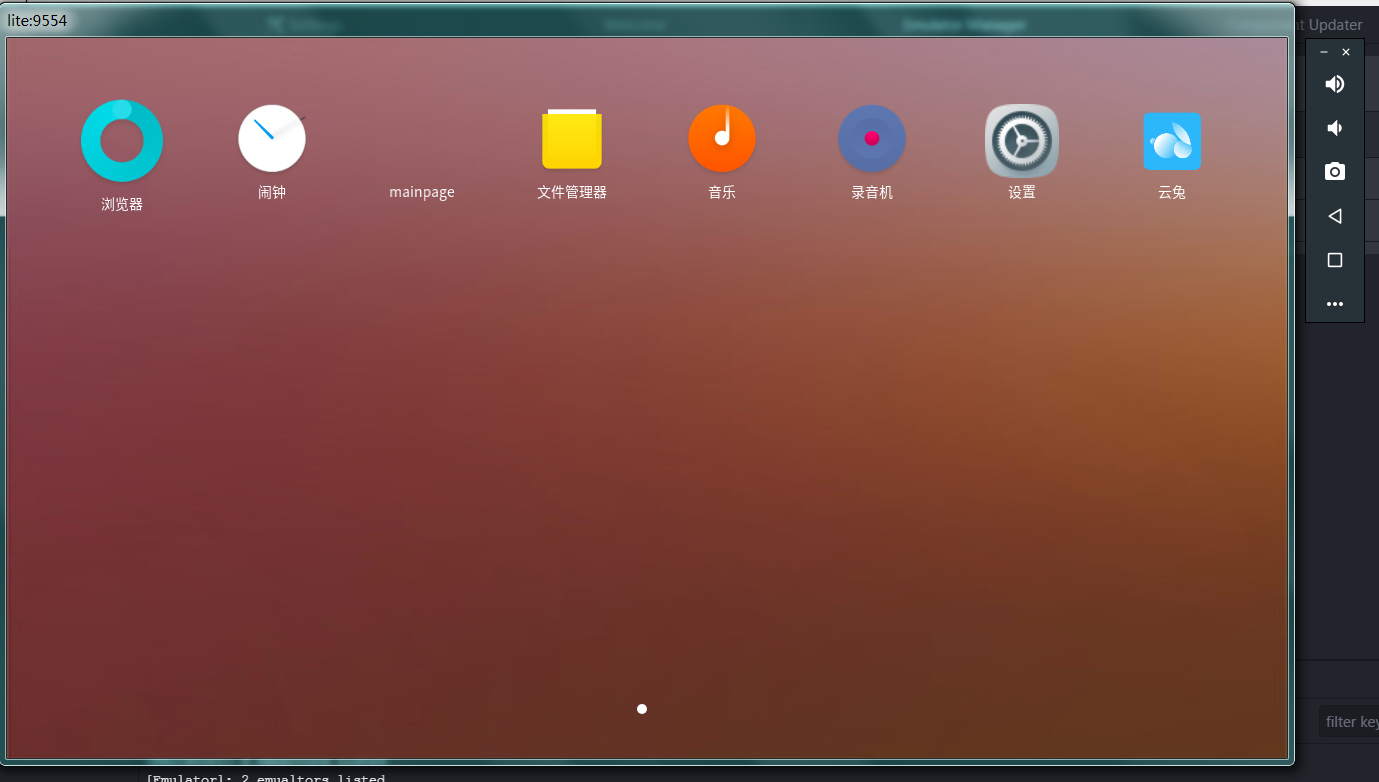The height and width of the screenshot is (782, 1379).
Task: Open the mainpage app shortcut
Action: point(422,192)
